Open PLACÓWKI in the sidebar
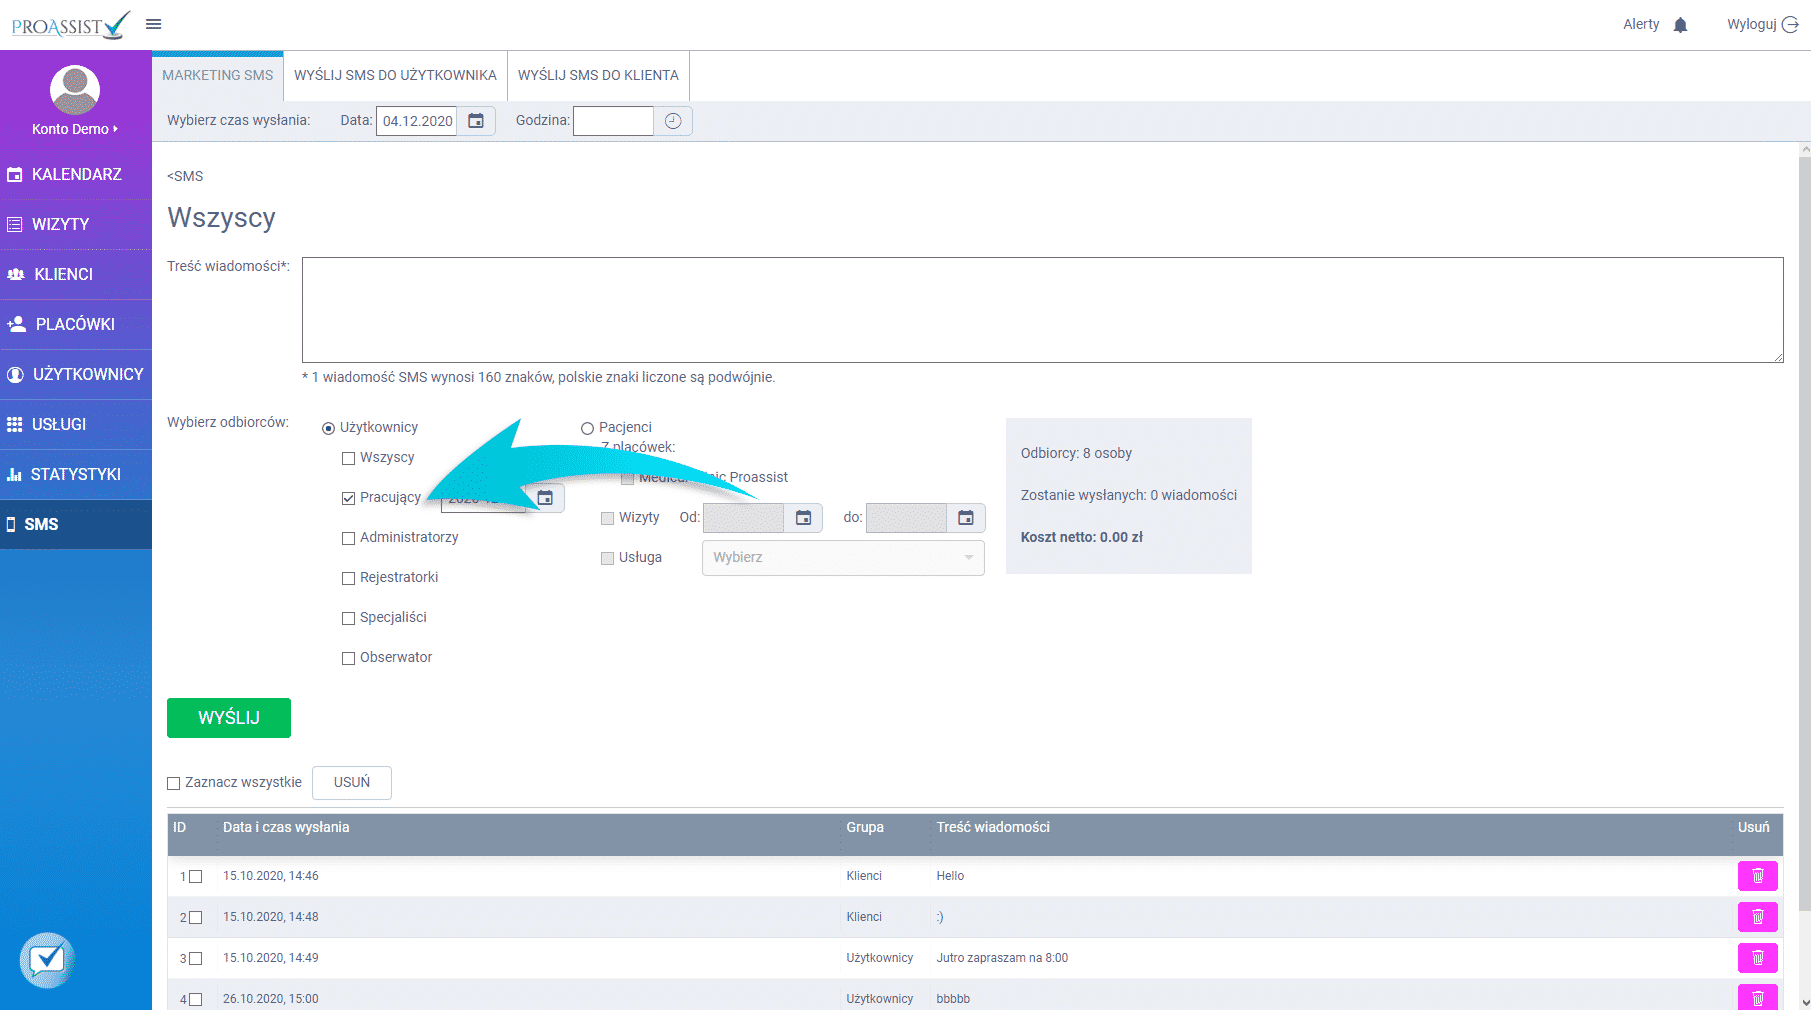 pyautogui.click(x=76, y=324)
